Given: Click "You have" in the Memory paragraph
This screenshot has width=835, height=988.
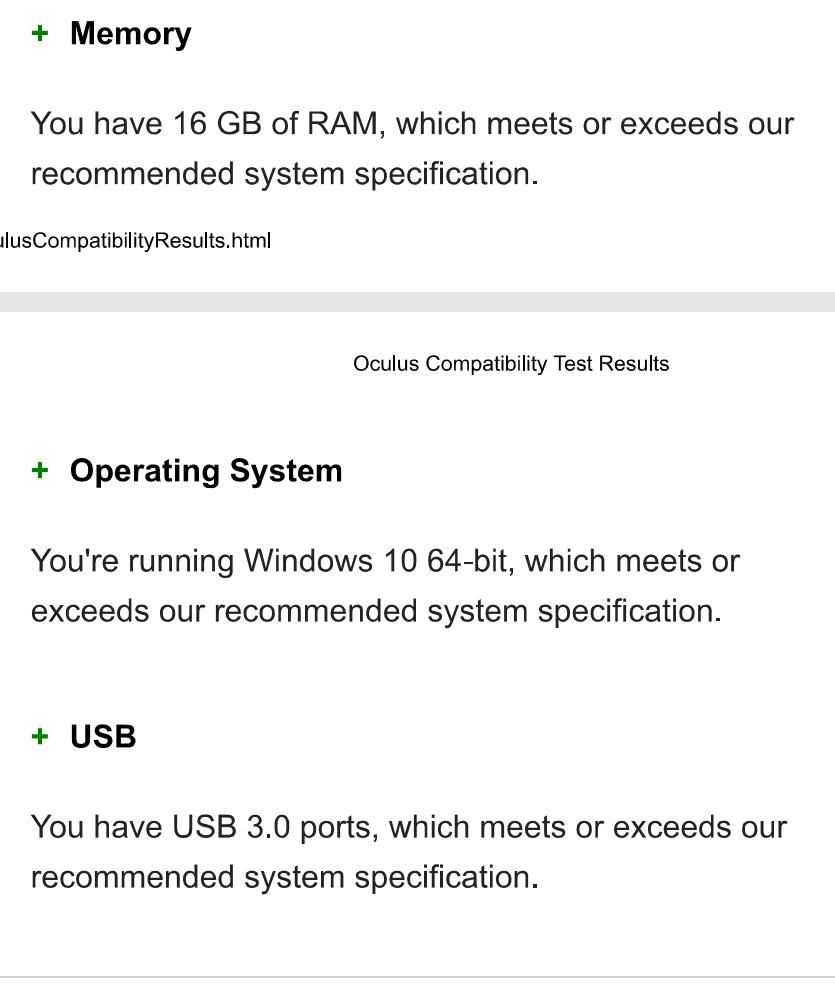Looking at the screenshot, I should click(96, 124).
